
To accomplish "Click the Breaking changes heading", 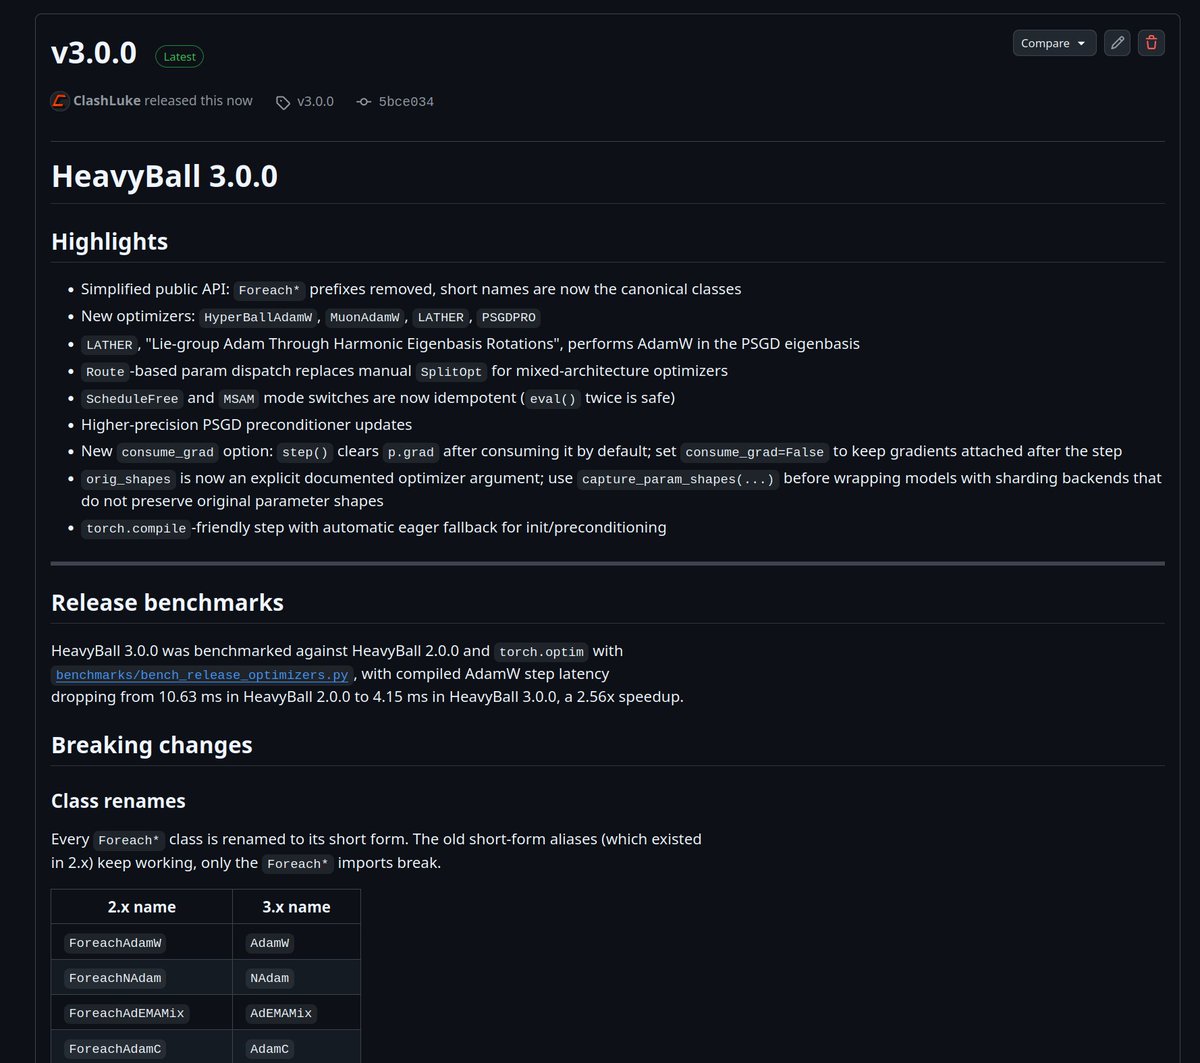I will point(151,745).
